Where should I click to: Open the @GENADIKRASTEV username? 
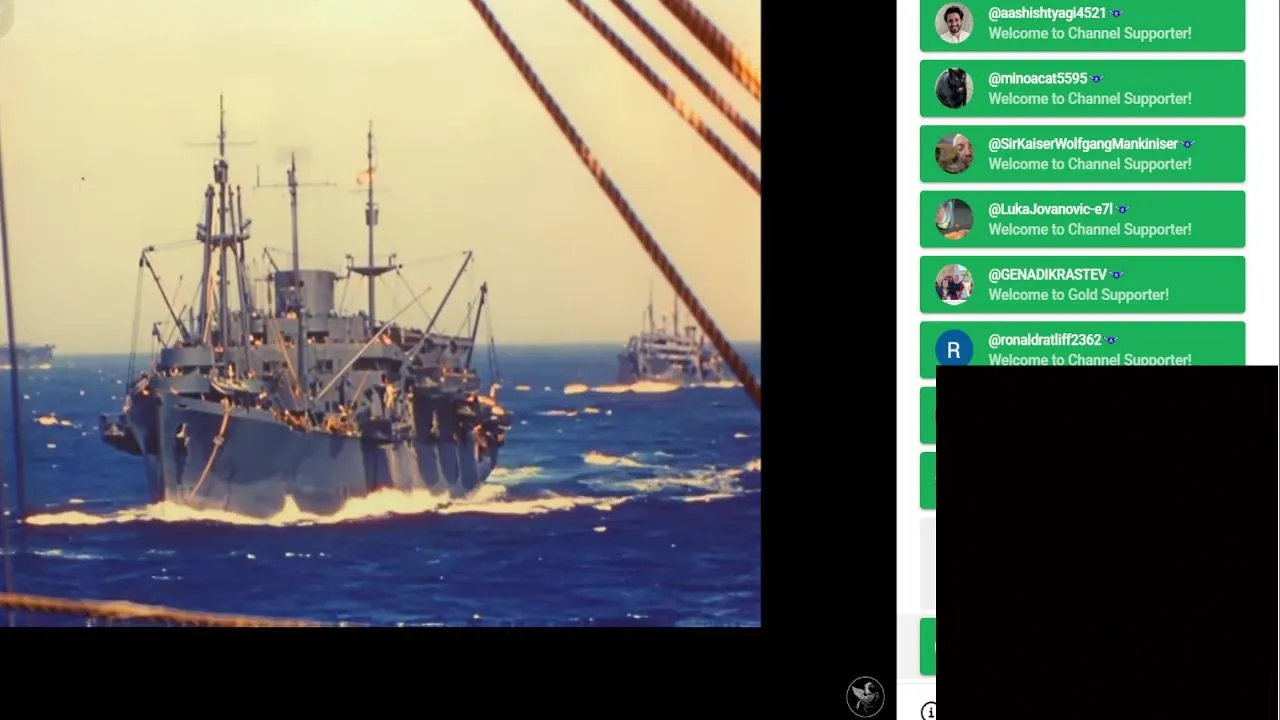tap(1047, 274)
